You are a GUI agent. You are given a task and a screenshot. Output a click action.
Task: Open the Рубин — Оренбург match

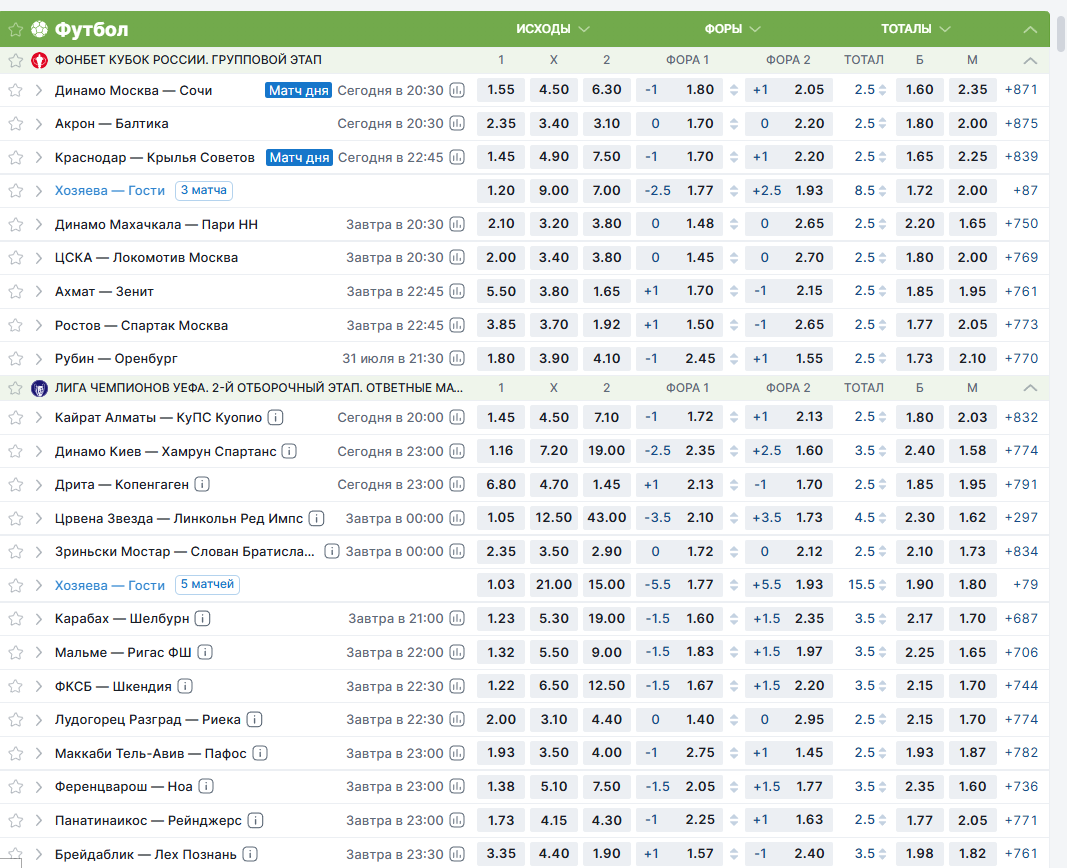tap(116, 358)
